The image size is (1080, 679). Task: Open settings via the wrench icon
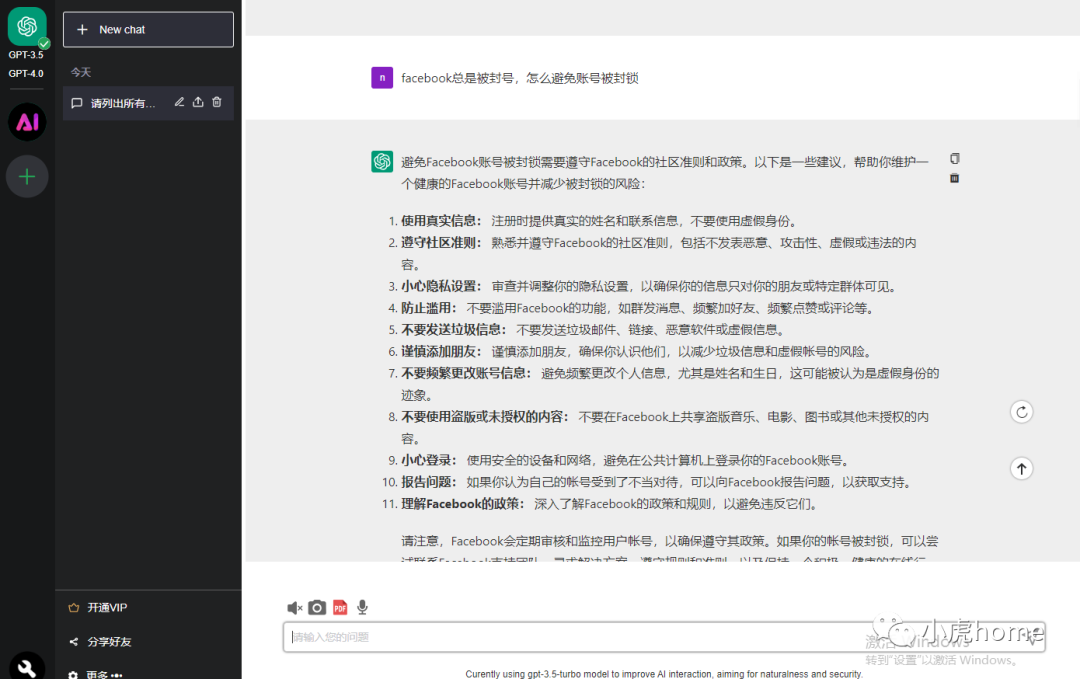tap(27, 665)
